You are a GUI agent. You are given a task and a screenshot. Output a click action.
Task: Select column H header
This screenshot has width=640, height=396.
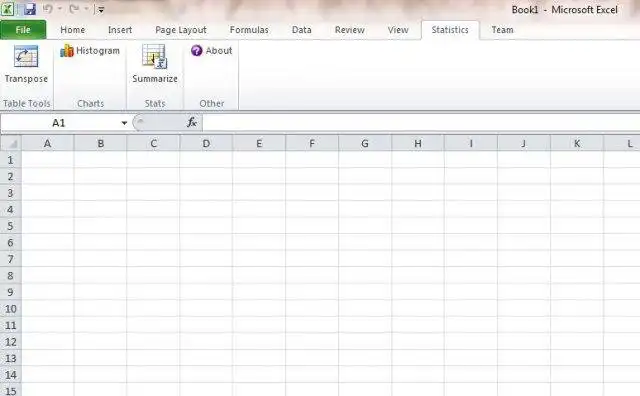click(418, 143)
